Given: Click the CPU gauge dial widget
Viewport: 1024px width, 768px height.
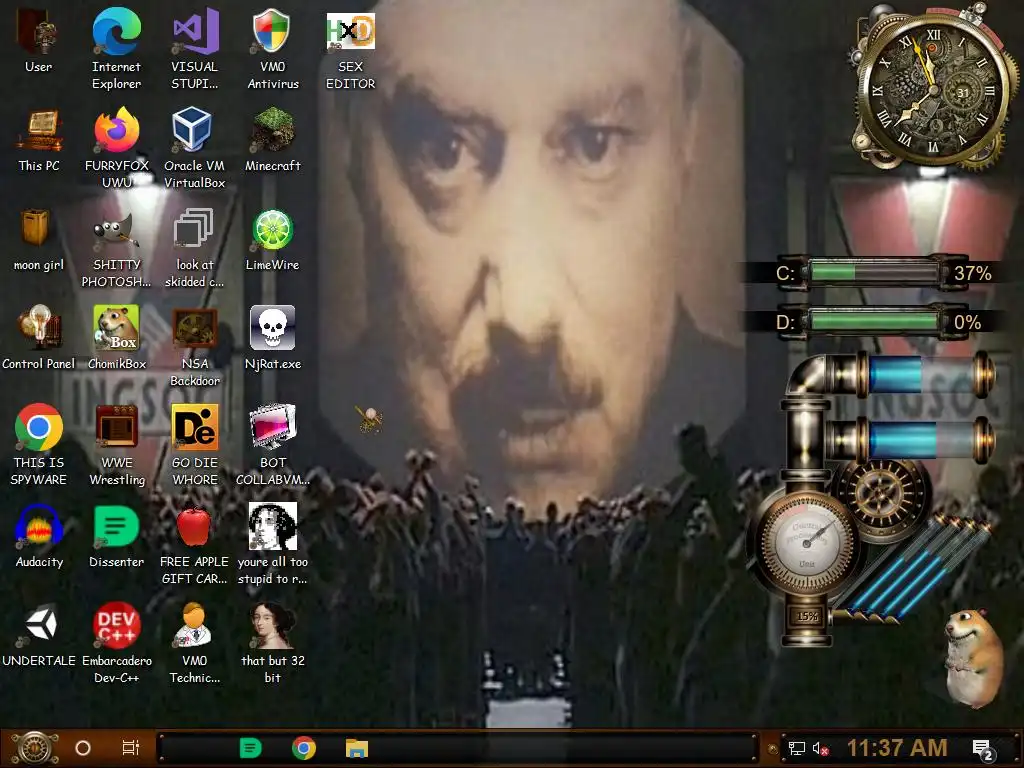Looking at the screenshot, I should tap(807, 543).
